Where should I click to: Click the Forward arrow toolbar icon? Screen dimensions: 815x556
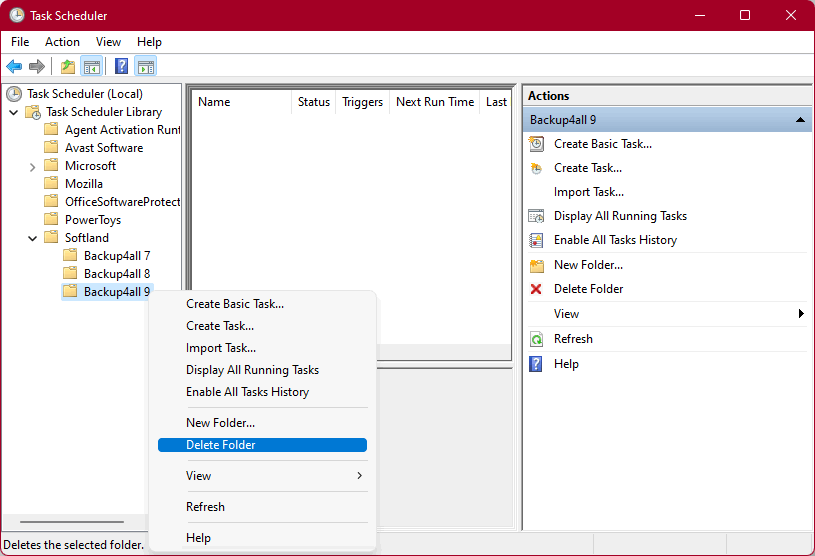point(37,67)
